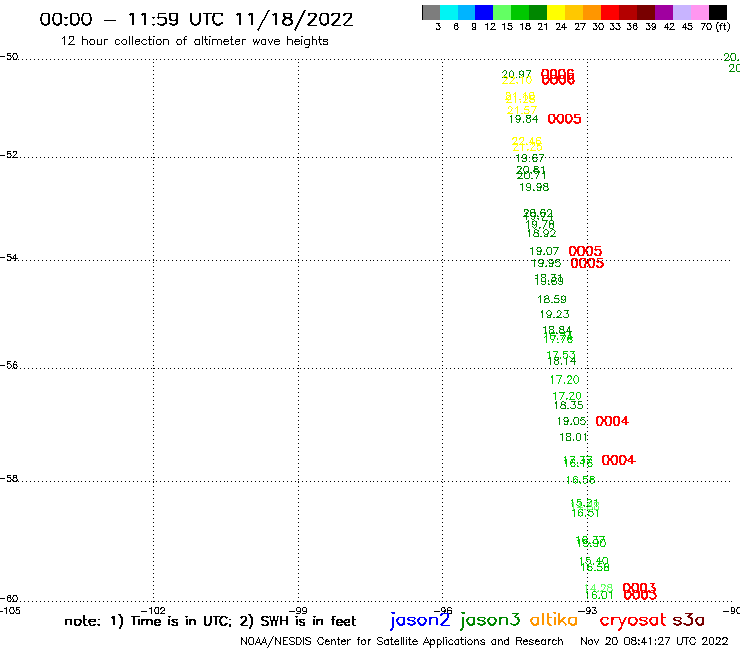
Task: Click the gray swatch in the color legend
Action: click(431, 12)
